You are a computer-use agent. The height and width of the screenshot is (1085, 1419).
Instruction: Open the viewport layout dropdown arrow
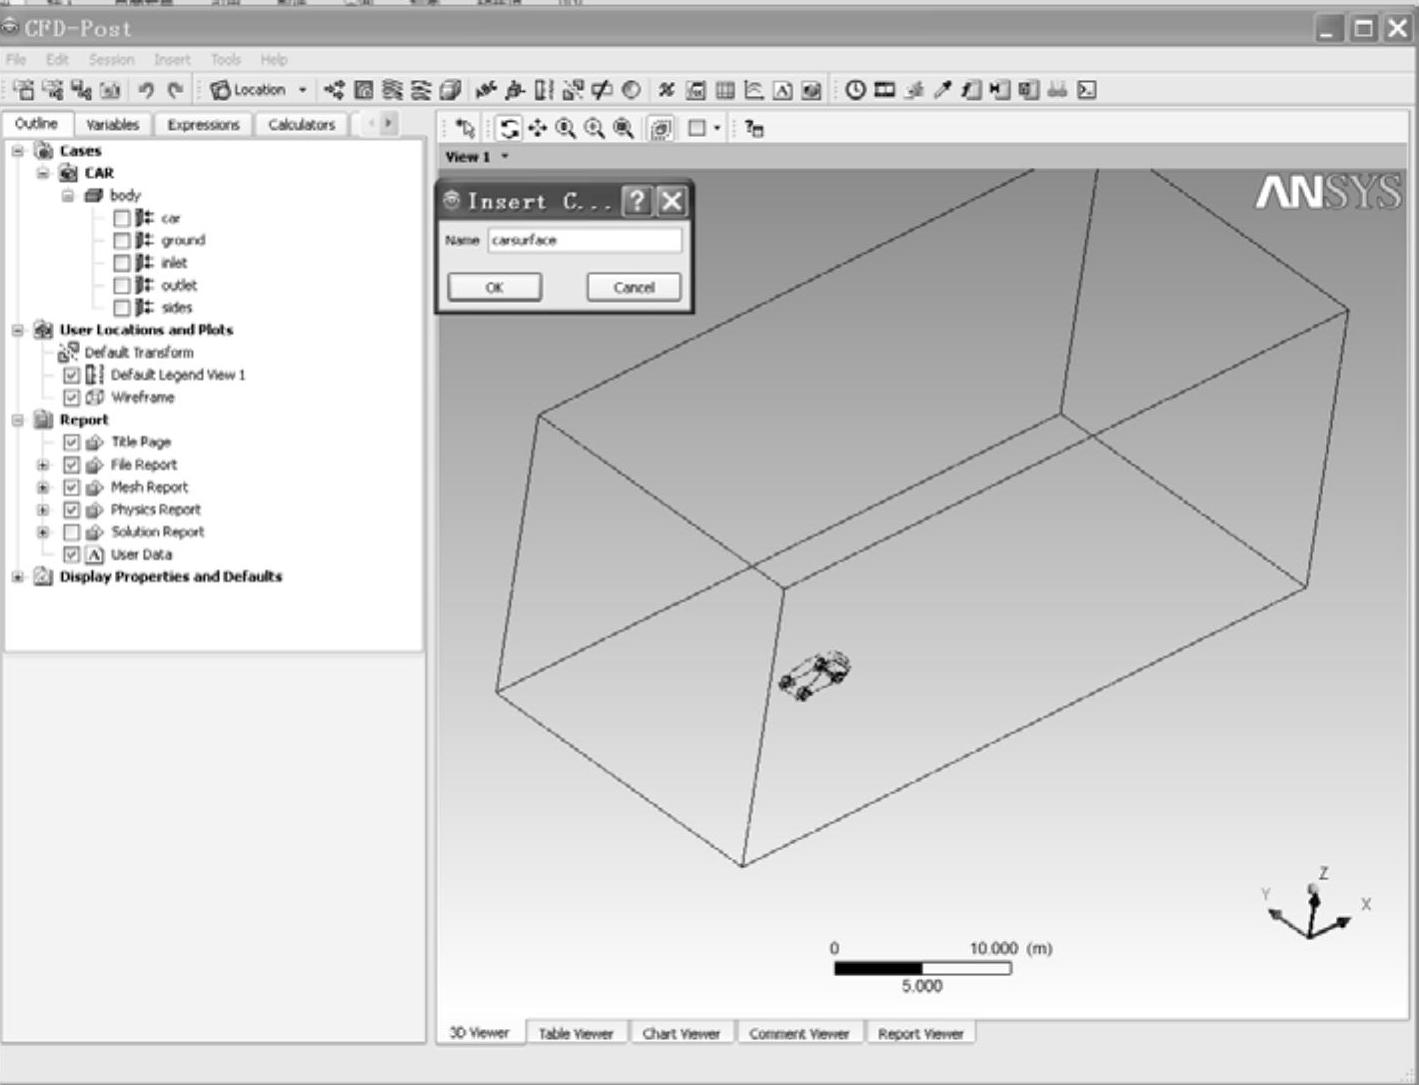(718, 128)
